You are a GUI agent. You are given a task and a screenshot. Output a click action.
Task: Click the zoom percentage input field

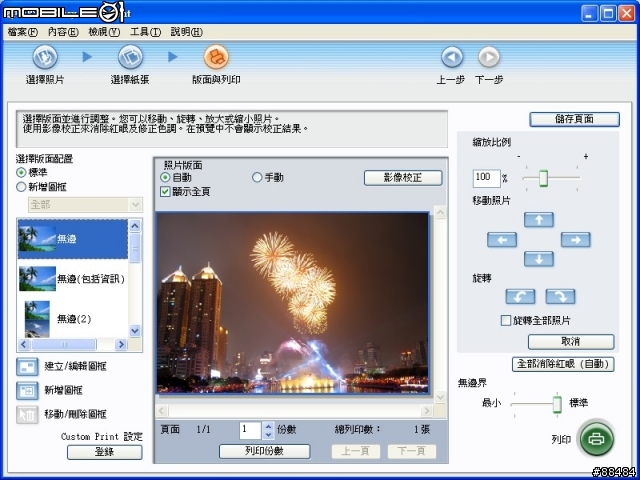point(487,178)
